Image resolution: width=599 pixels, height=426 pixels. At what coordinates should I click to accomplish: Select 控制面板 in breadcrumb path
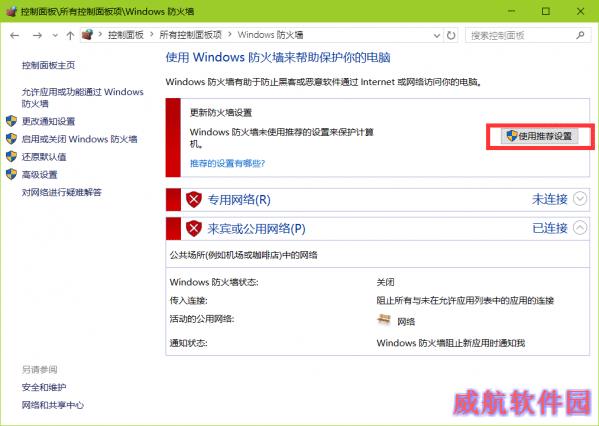(x=125, y=35)
